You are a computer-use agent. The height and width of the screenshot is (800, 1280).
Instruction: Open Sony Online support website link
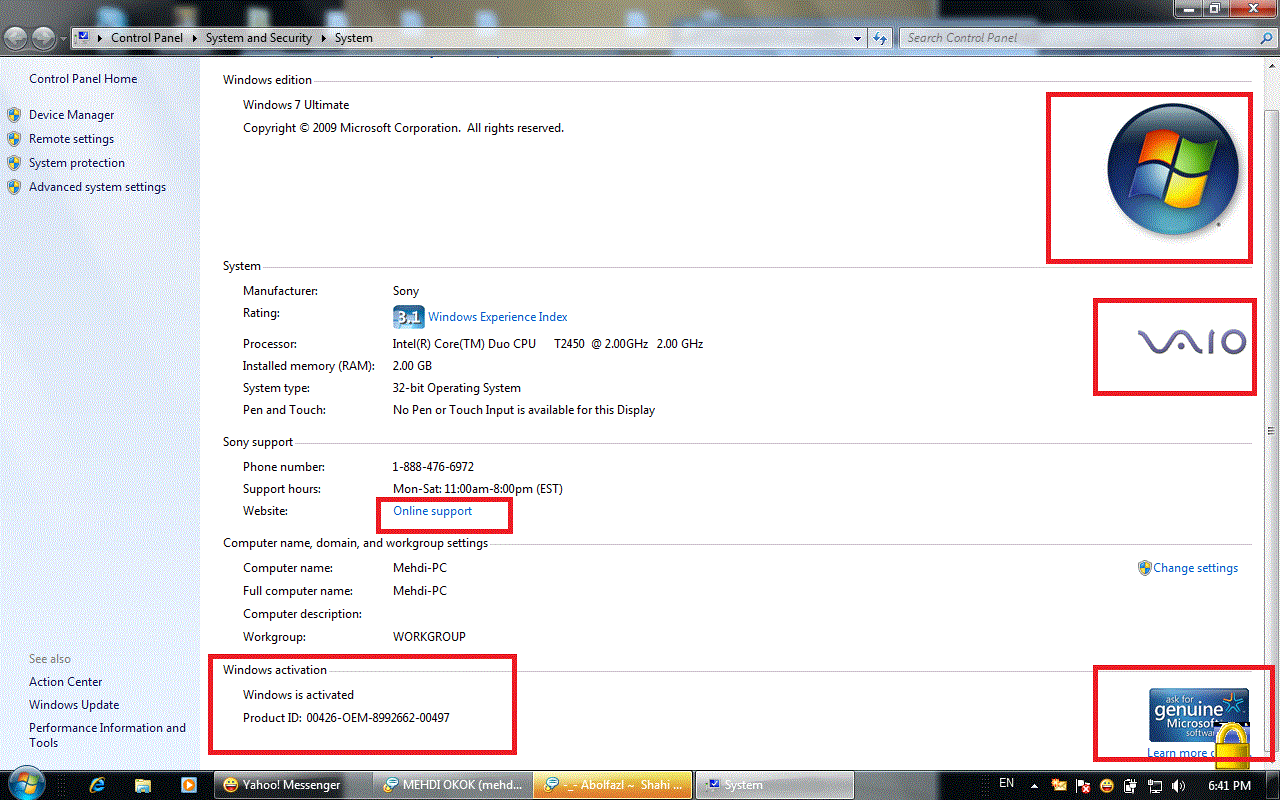(432, 511)
